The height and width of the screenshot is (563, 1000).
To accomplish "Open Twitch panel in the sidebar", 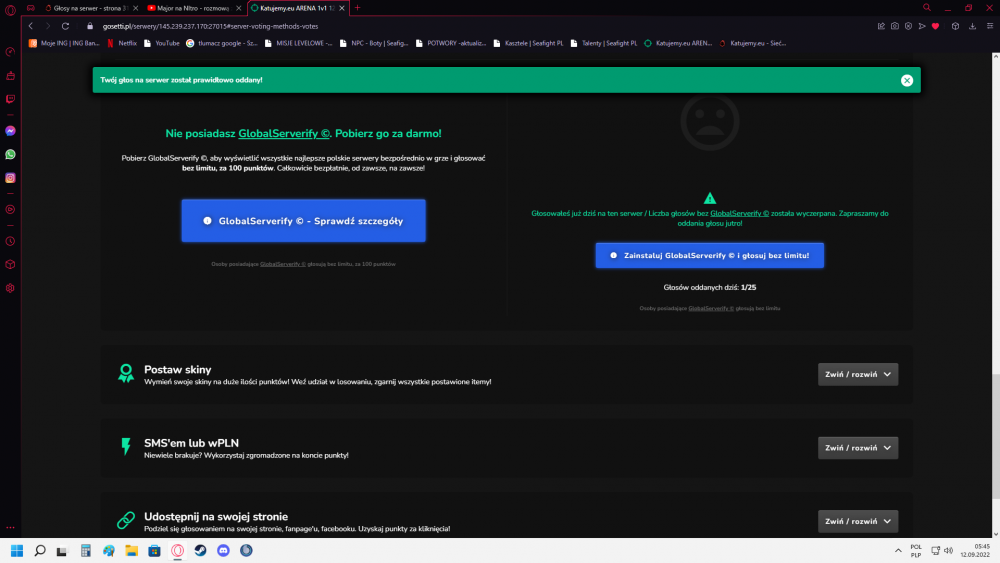I will point(10,99).
